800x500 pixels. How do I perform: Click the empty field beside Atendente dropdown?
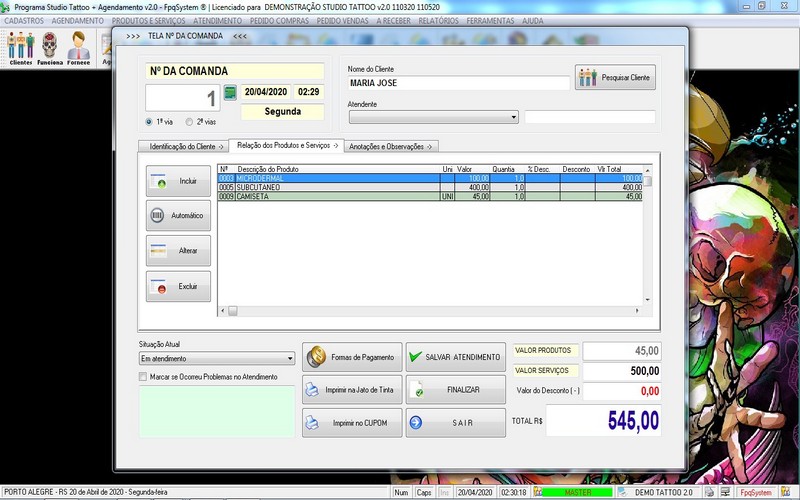tap(590, 117)
